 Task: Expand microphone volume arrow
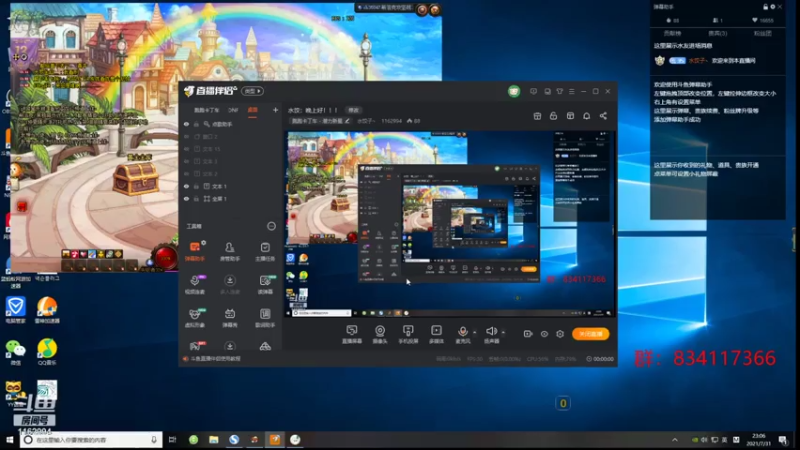(x=474, y=333)
